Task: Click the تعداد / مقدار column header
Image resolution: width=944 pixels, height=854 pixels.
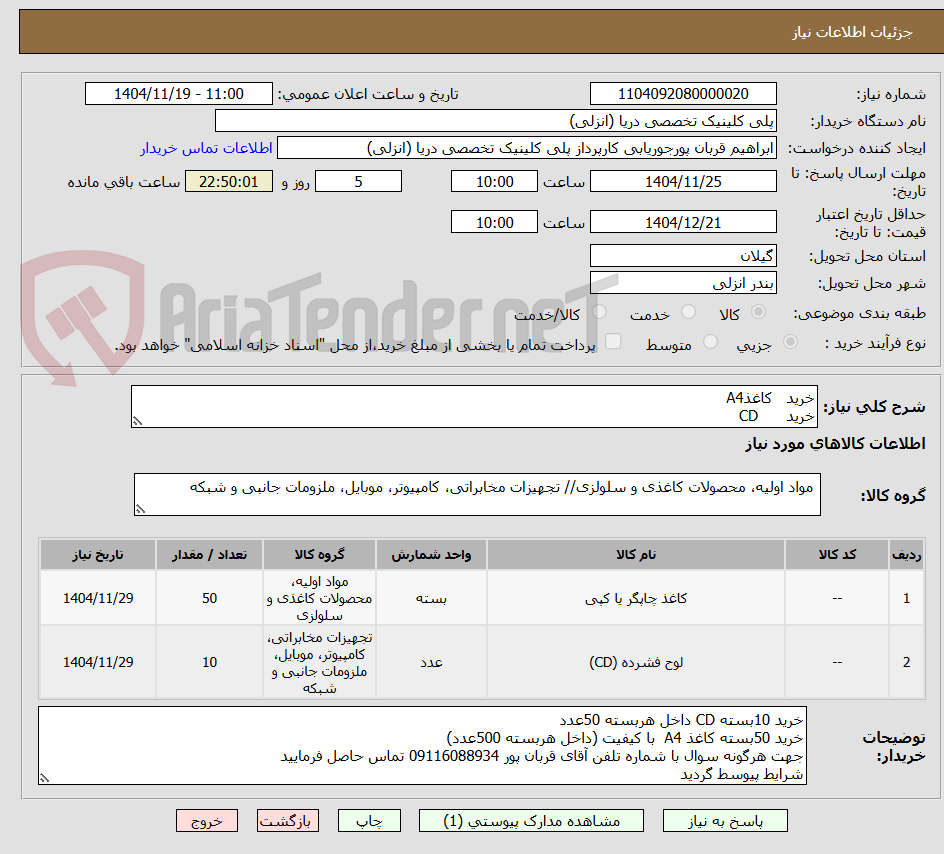Action: coord(210,554)
